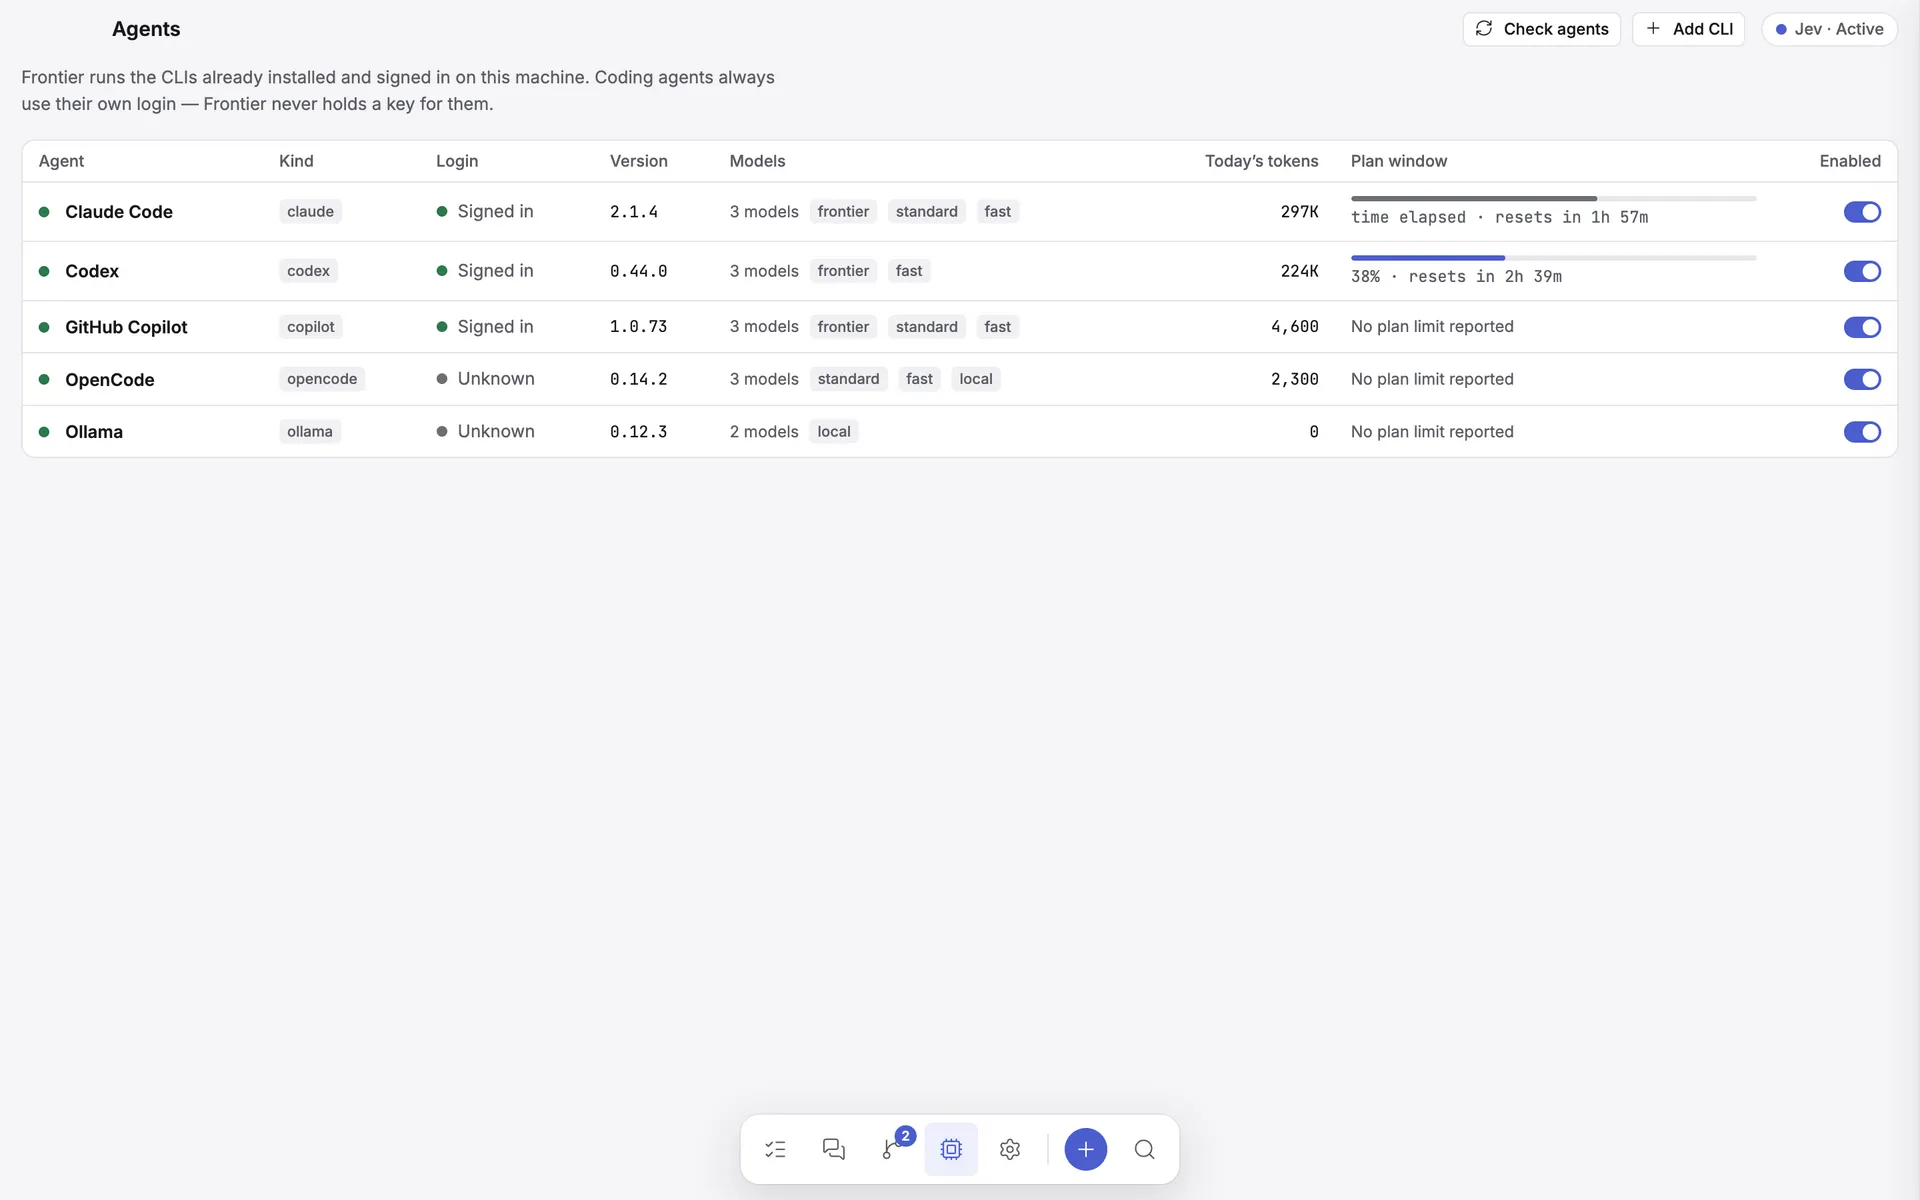
Task: Open the Jev · Active status pill
Action: click(1829, 29)
